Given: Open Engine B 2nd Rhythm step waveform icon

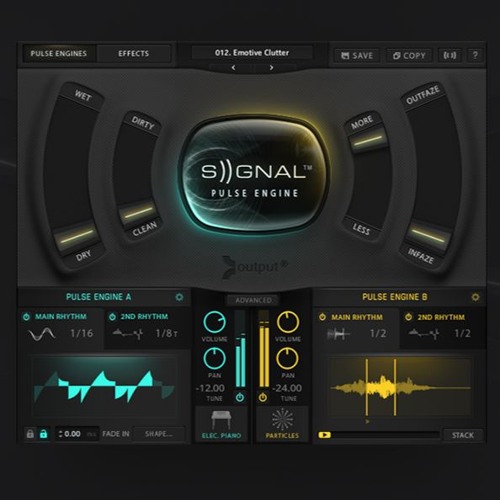Looking at the screenshot, I should click(x=424, y=333).
